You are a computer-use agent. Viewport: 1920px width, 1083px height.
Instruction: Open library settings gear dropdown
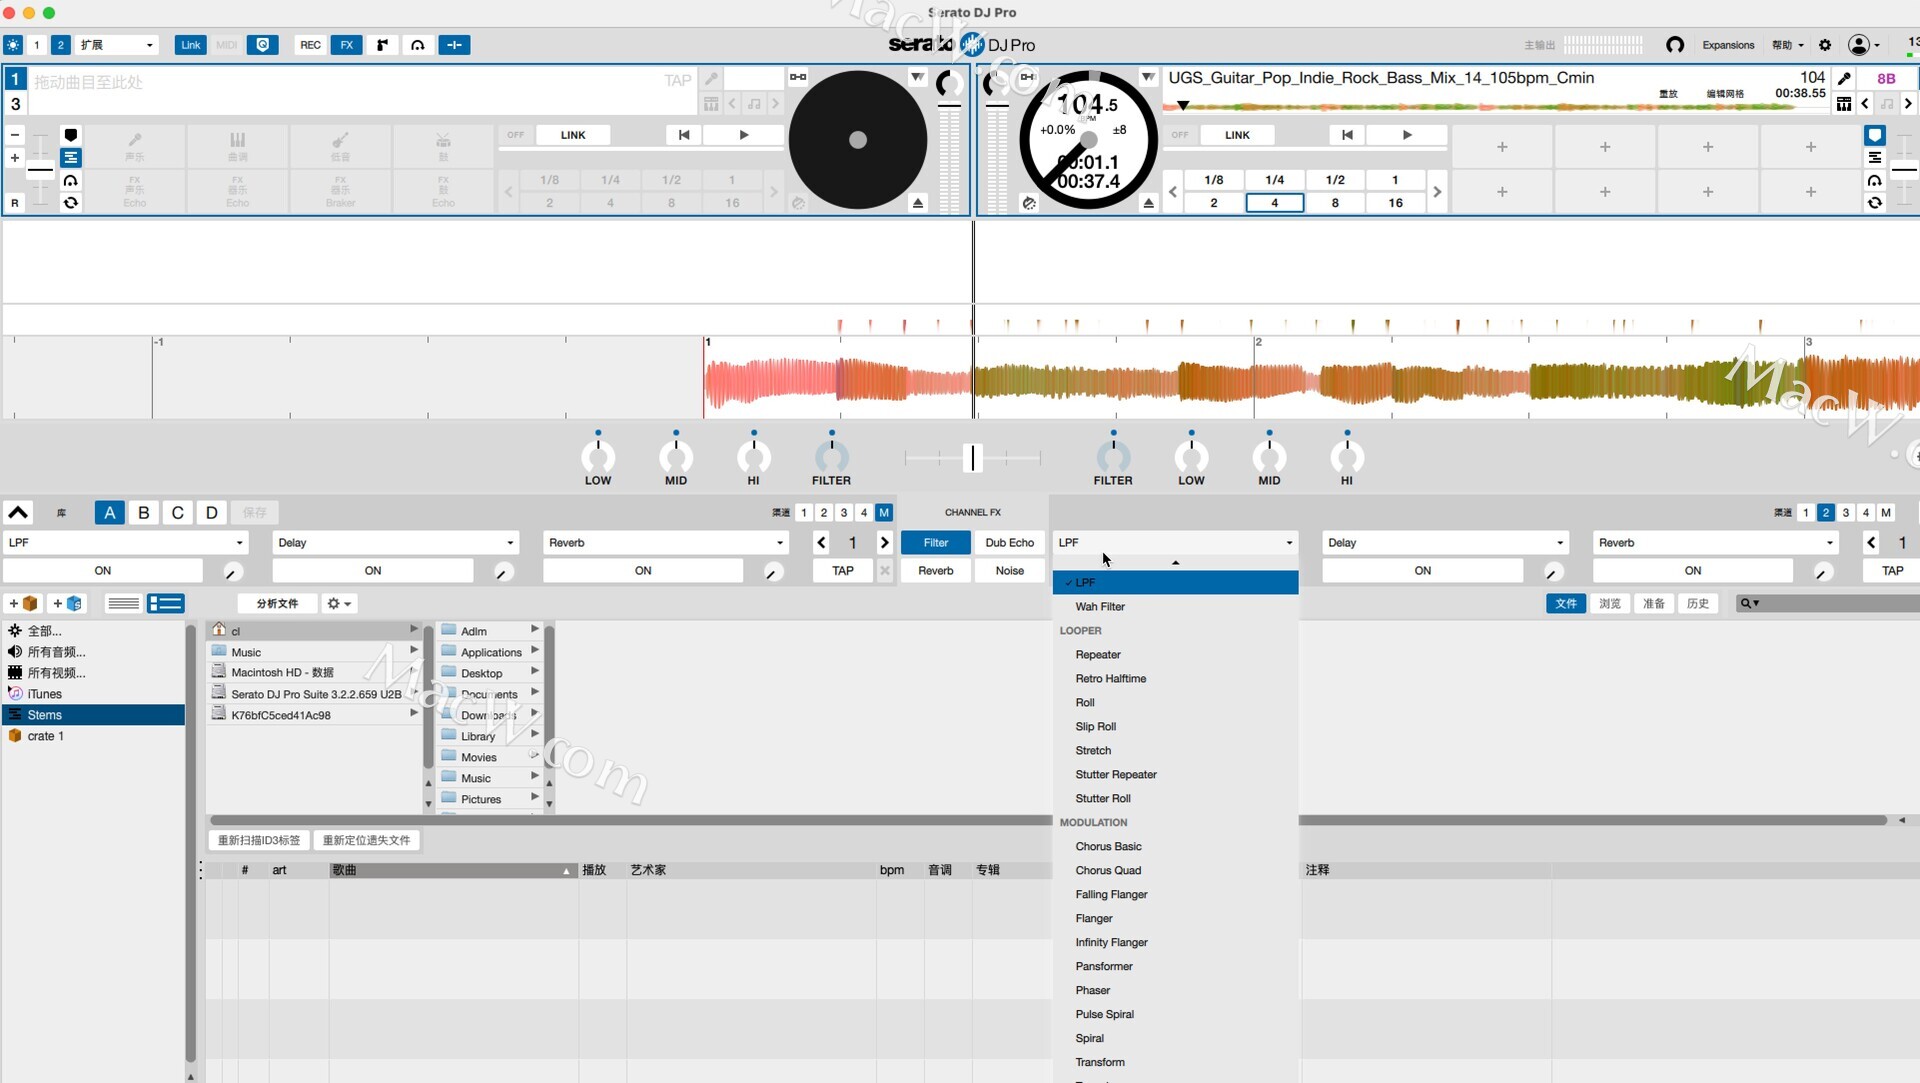339,604
